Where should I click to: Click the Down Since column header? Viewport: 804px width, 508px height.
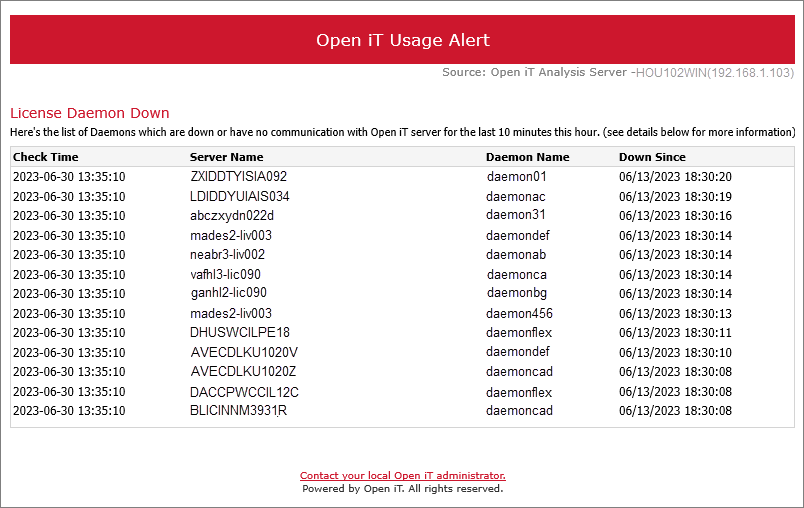652,157
